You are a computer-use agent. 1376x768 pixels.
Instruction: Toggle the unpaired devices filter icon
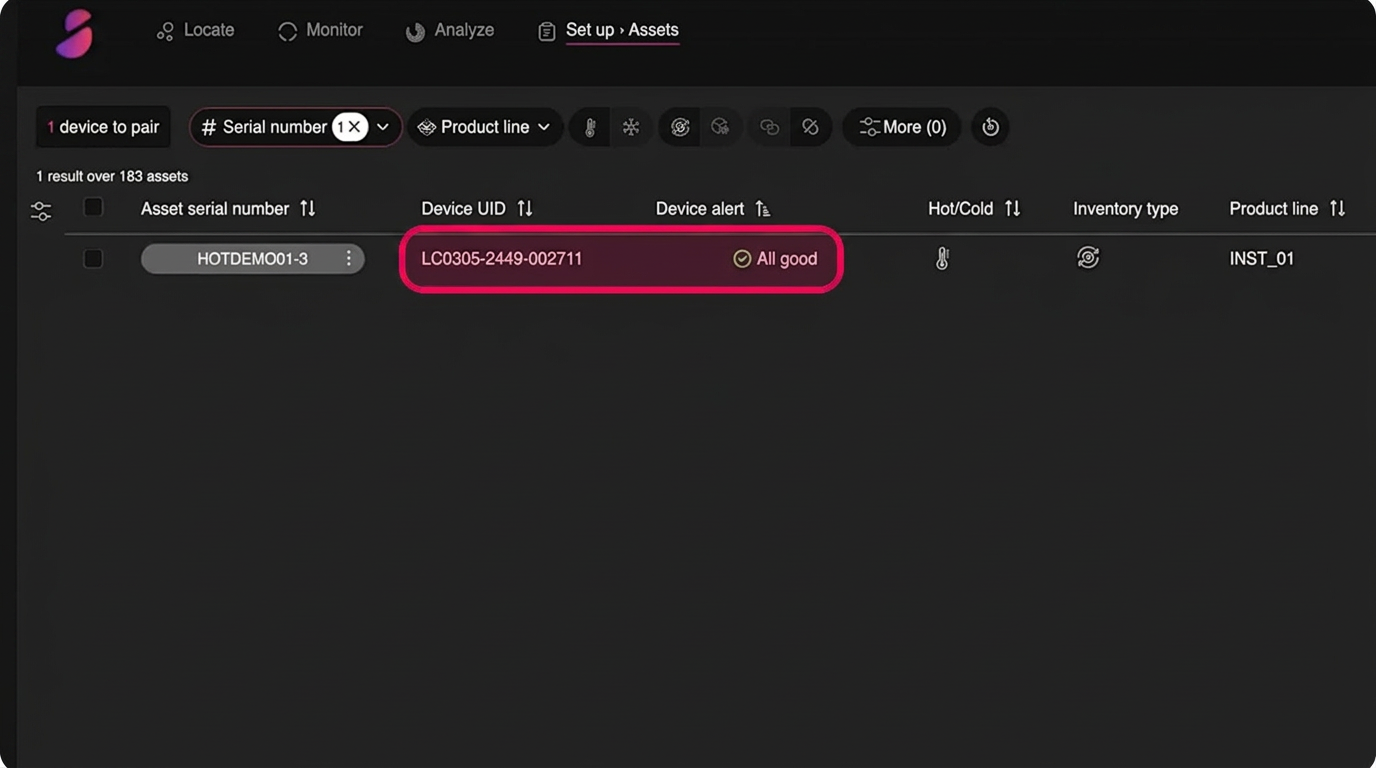[x=810, y=127]
